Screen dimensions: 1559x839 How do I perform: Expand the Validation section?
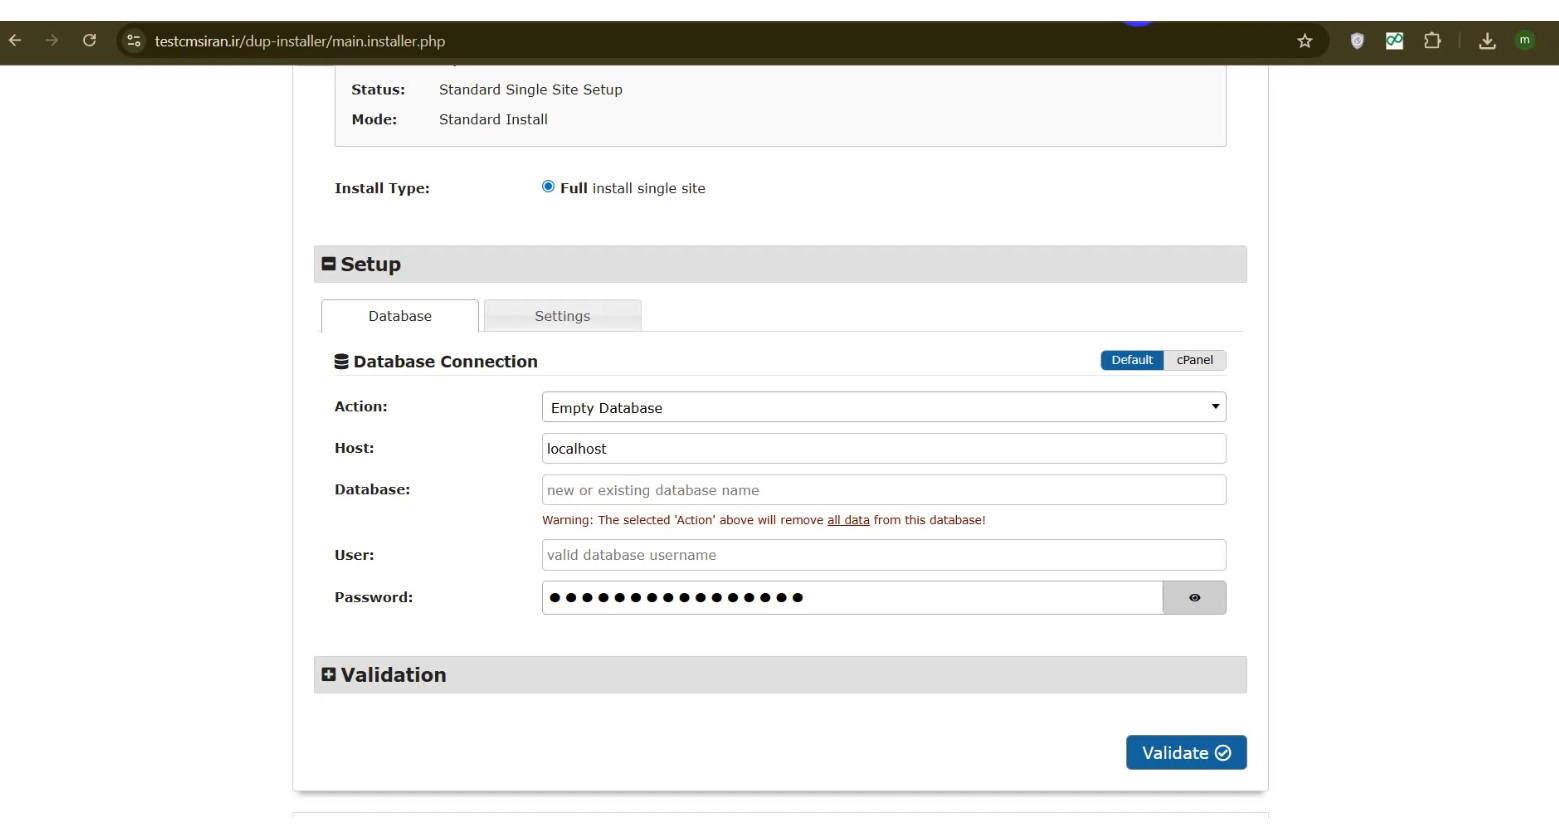pos(328,675)
